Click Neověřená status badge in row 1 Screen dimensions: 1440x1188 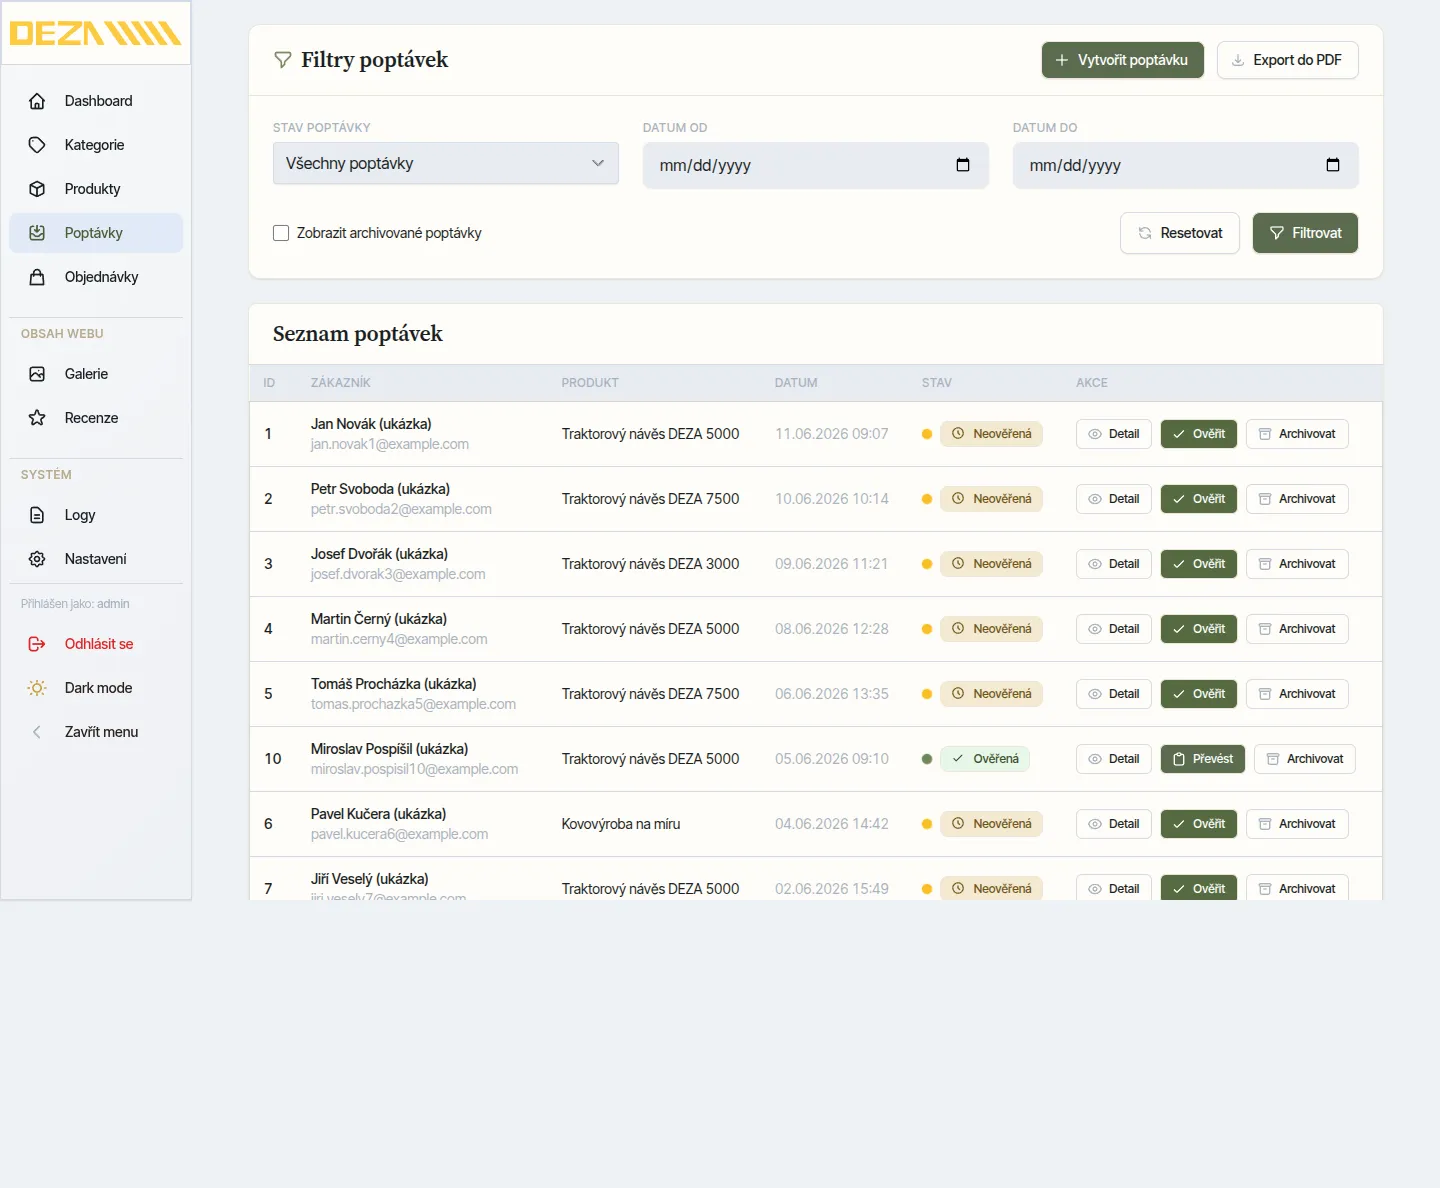[991, 434]
